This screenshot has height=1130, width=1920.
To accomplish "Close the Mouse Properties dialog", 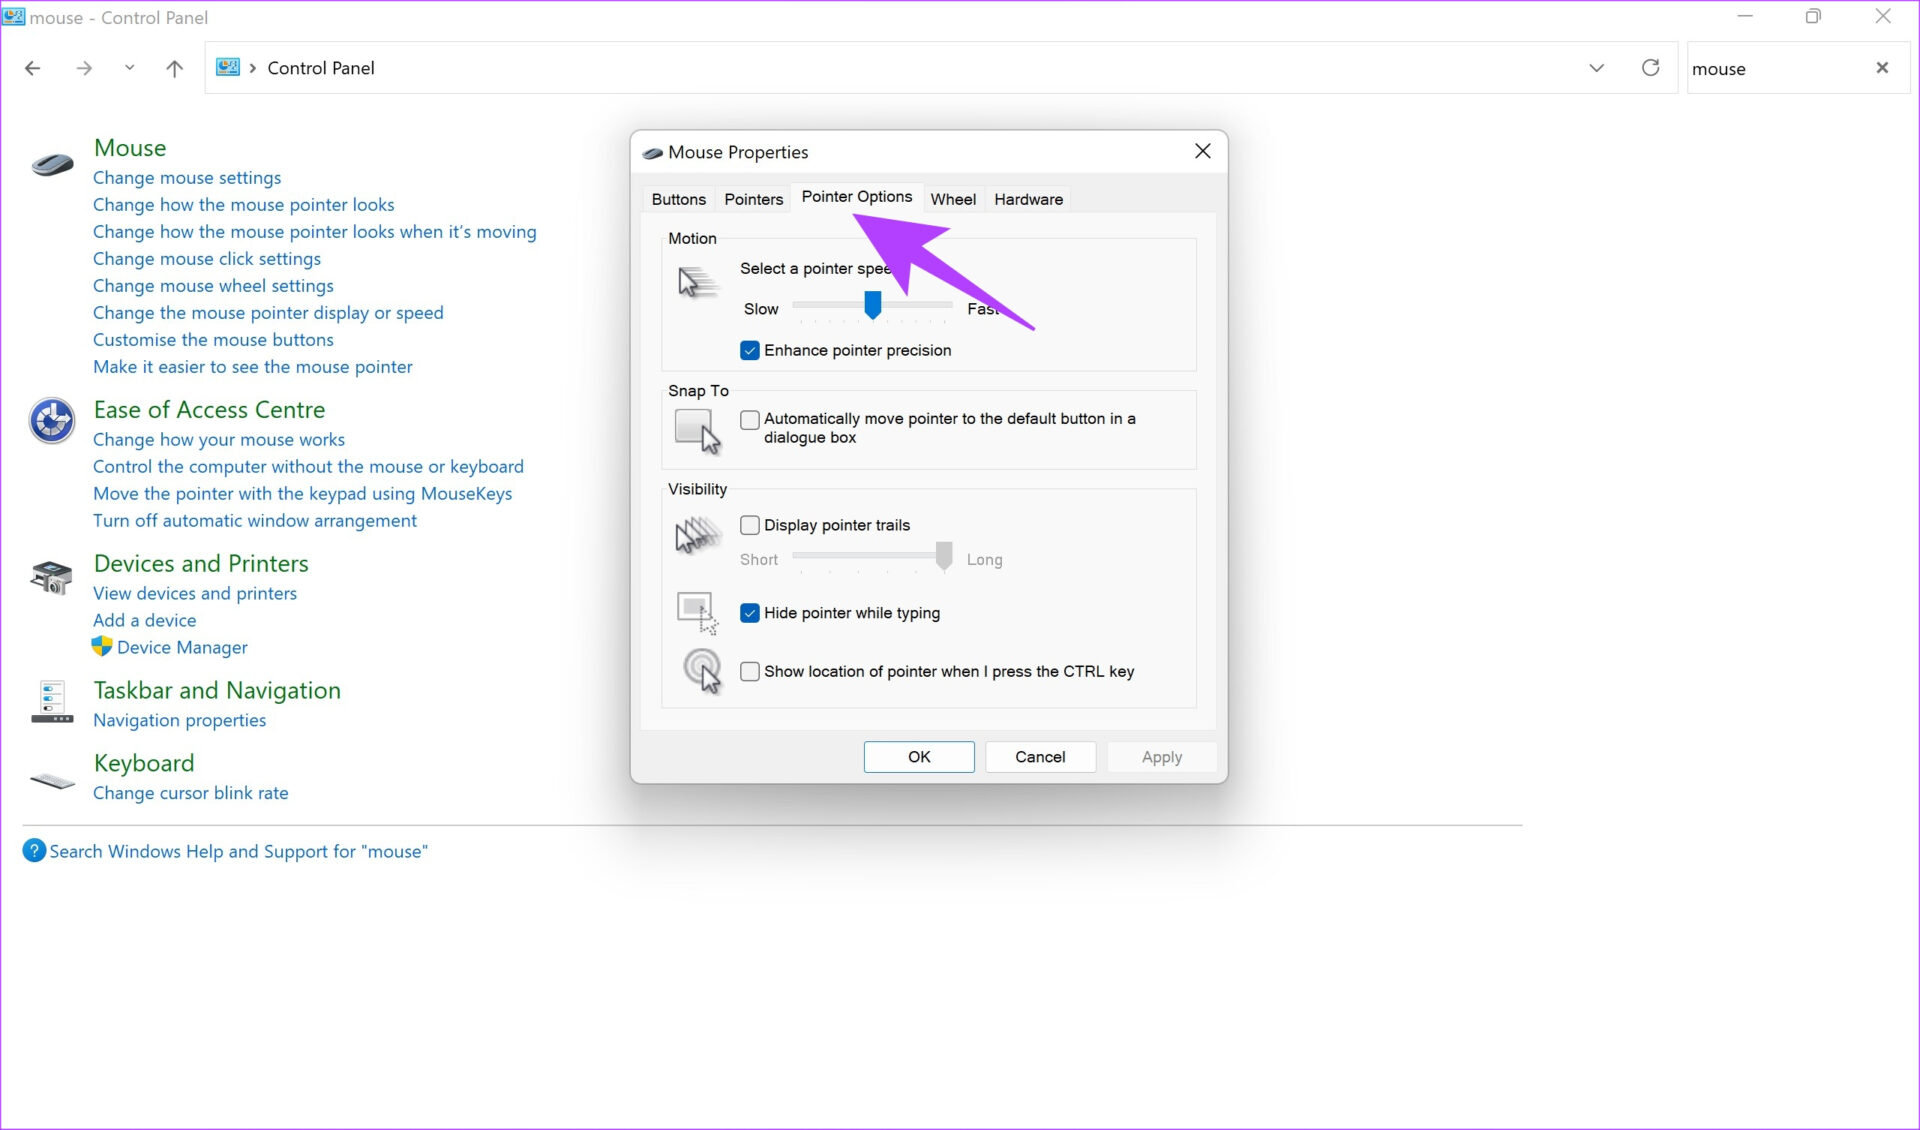I will point(1203,151).
